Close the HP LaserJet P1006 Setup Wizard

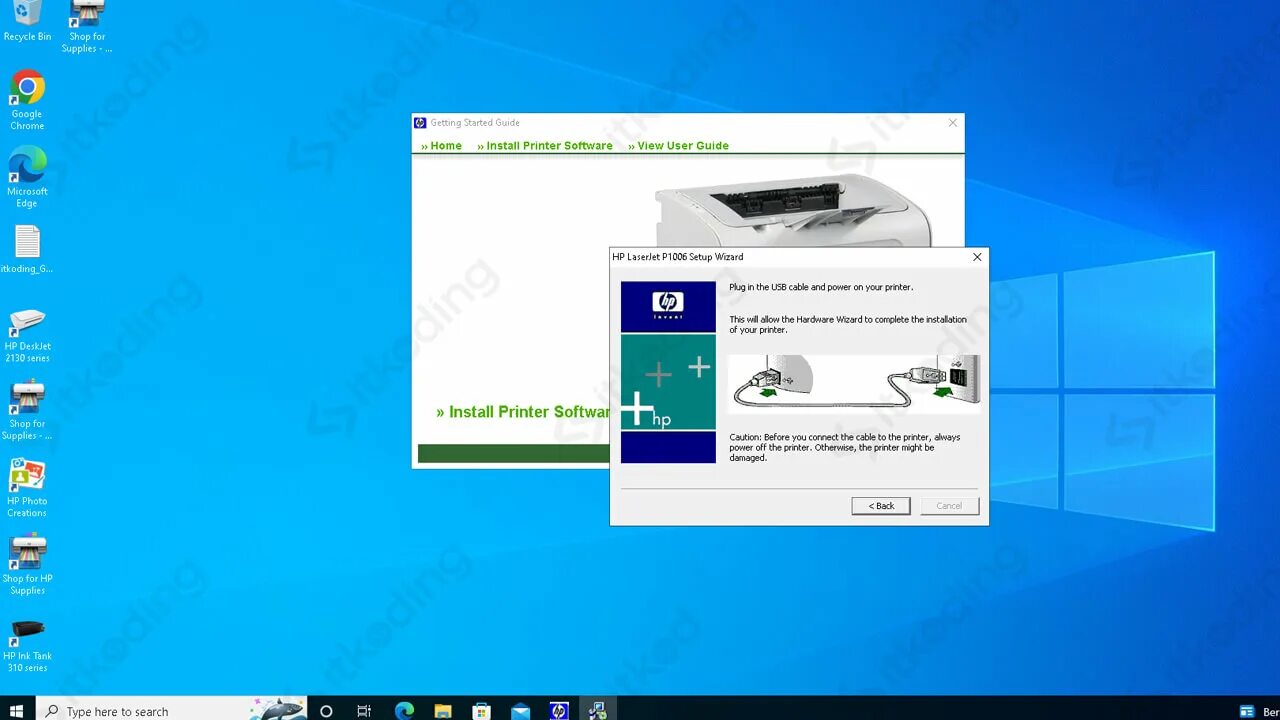click(x=977, y=257)
